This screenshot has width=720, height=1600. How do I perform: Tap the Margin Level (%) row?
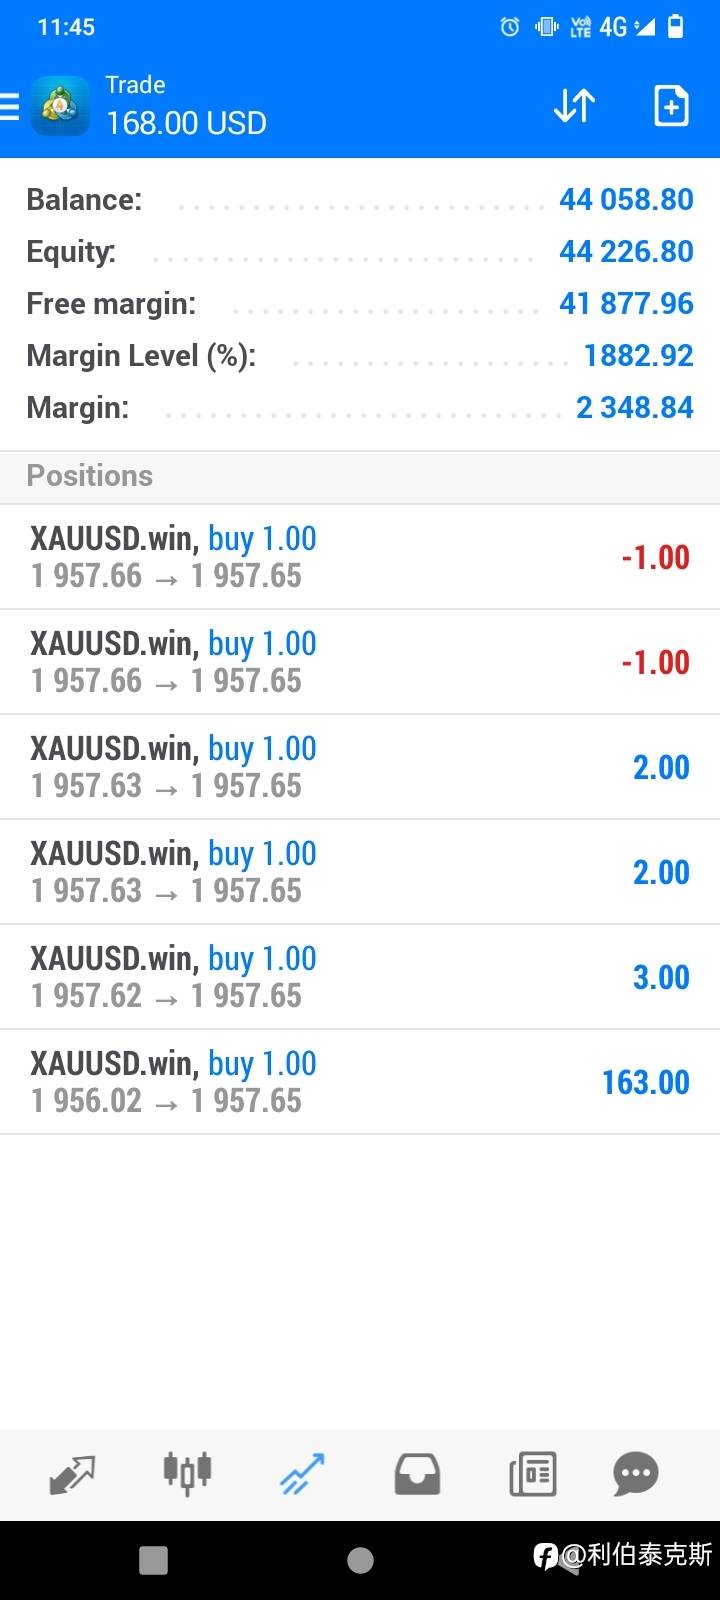[360, 356]
